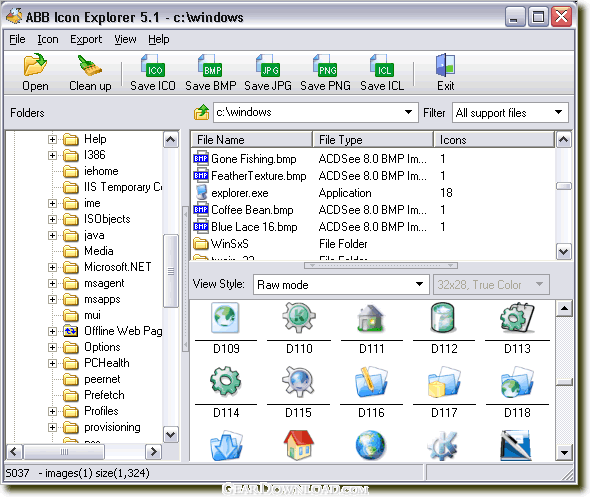Image resolution: width=590 pixels, height=497 pixels.
Task: Click the Offline Web Pages folder icon
Action: point(71,331)
